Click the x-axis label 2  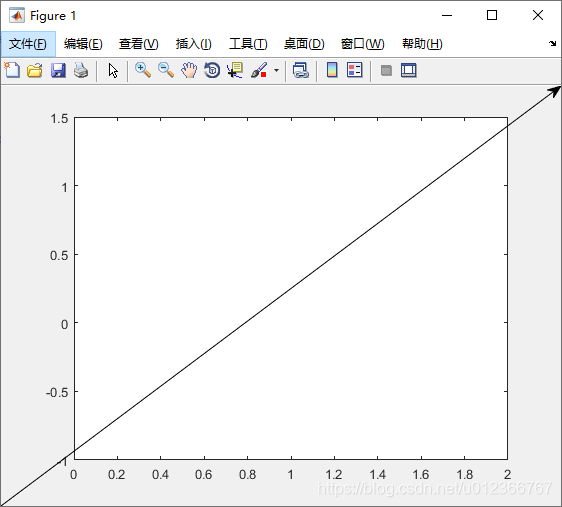tap(507, 475)
